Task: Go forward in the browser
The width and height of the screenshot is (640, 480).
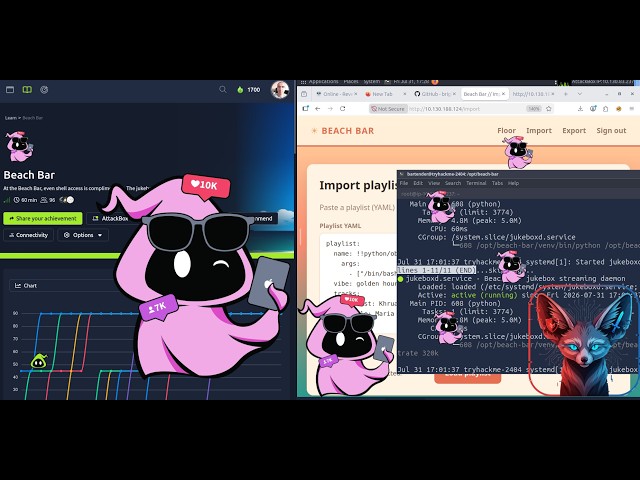Action: pyautogui.click(x=330, y=109)
